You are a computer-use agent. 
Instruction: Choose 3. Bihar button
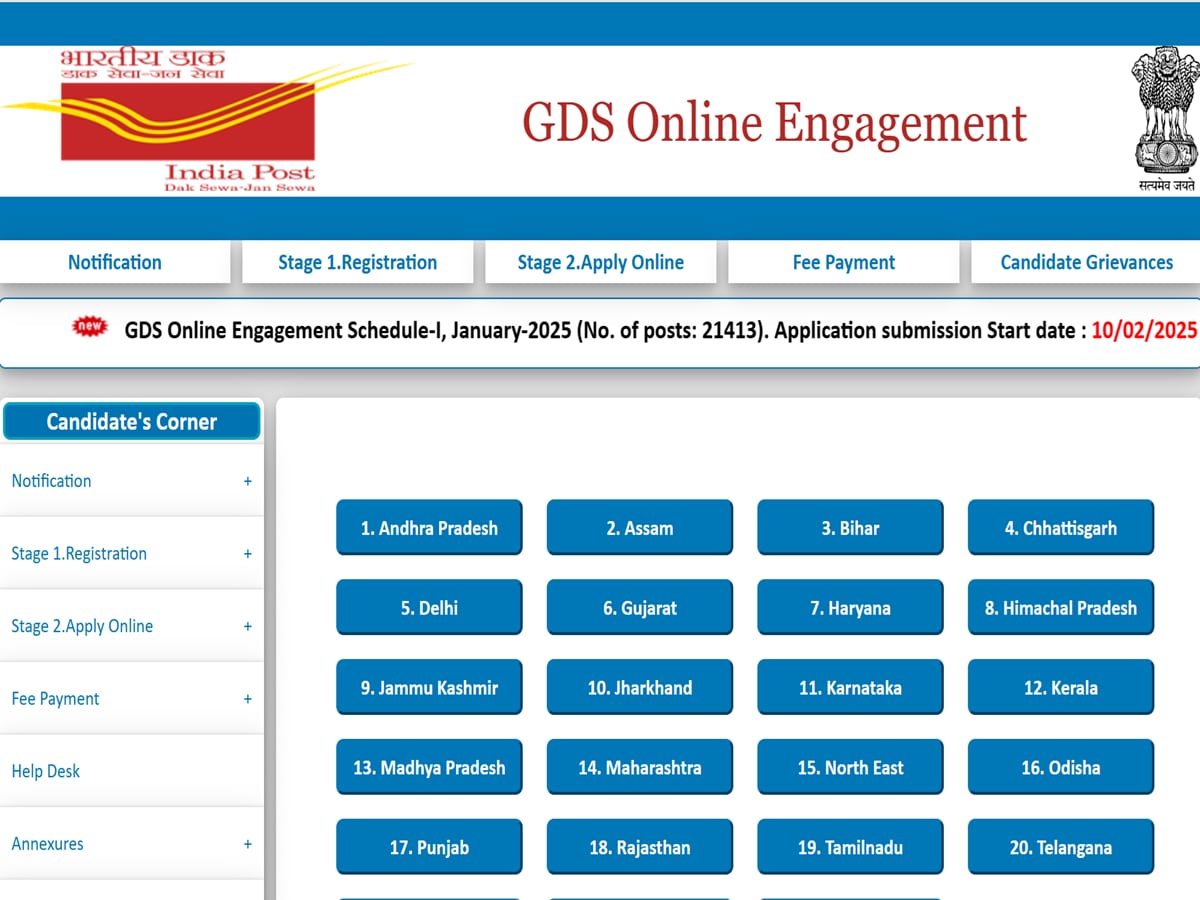[x=850, y=527]
